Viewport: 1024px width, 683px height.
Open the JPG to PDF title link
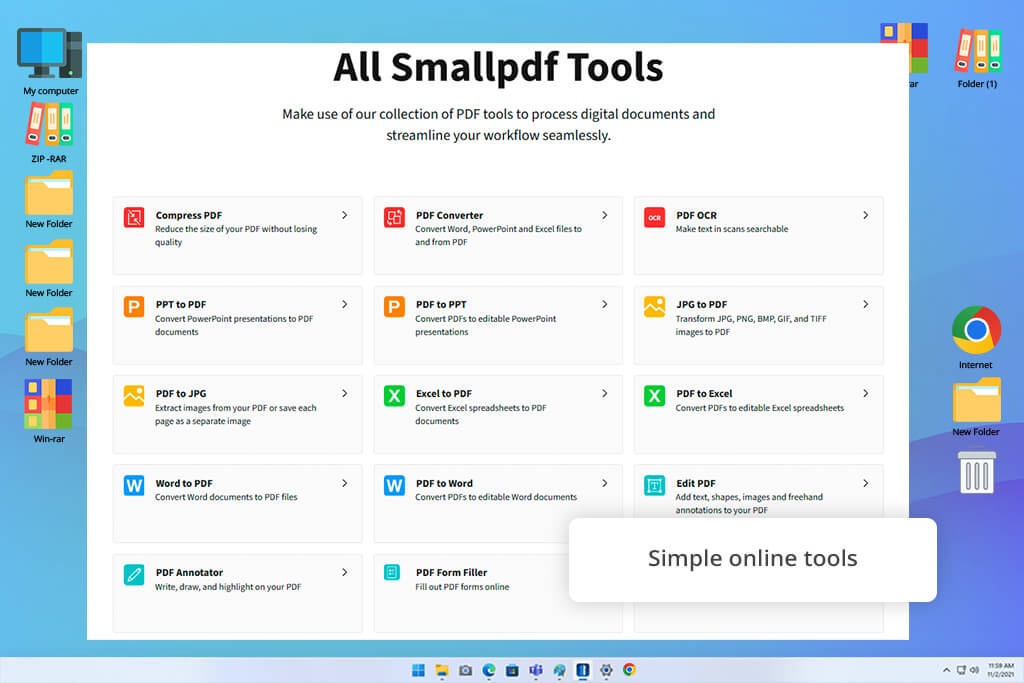pos(701,304)
